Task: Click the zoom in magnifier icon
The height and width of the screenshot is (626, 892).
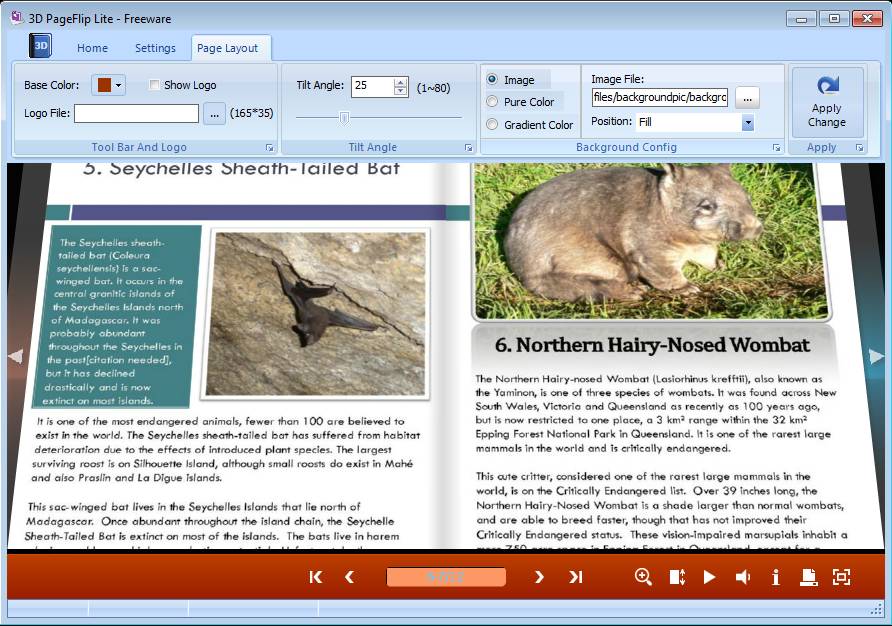Action: pos(643,577)
